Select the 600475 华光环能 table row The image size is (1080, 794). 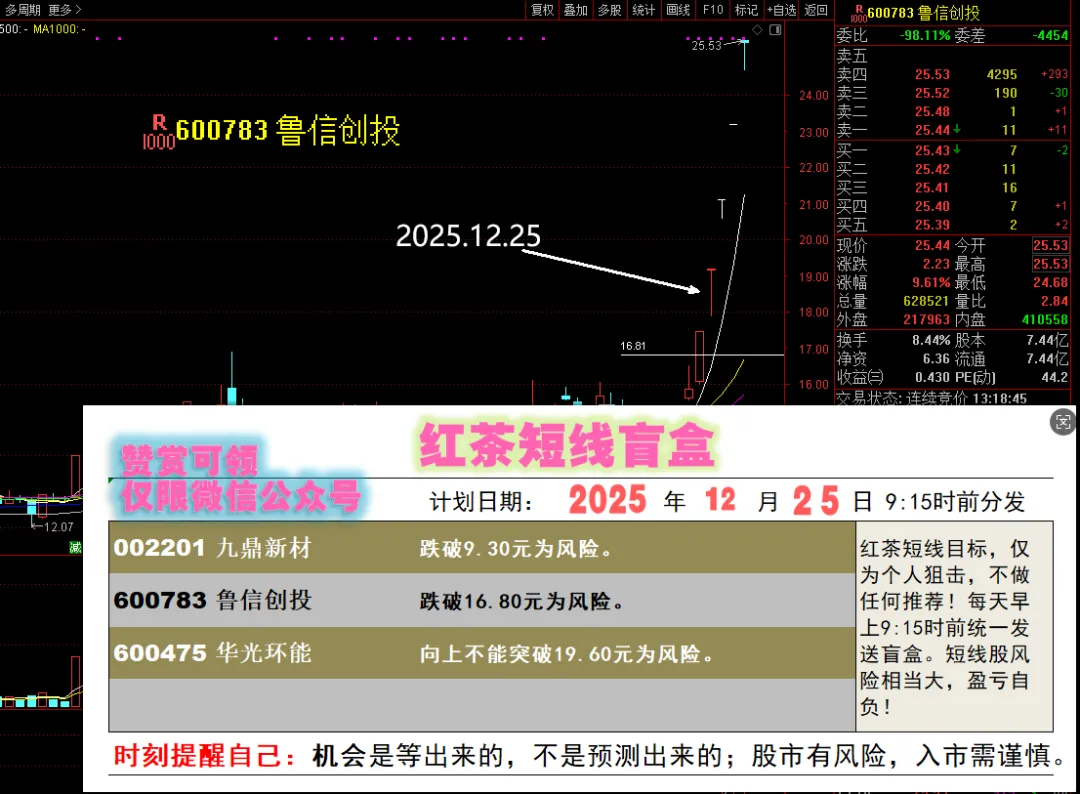click(x=481, y=653)
